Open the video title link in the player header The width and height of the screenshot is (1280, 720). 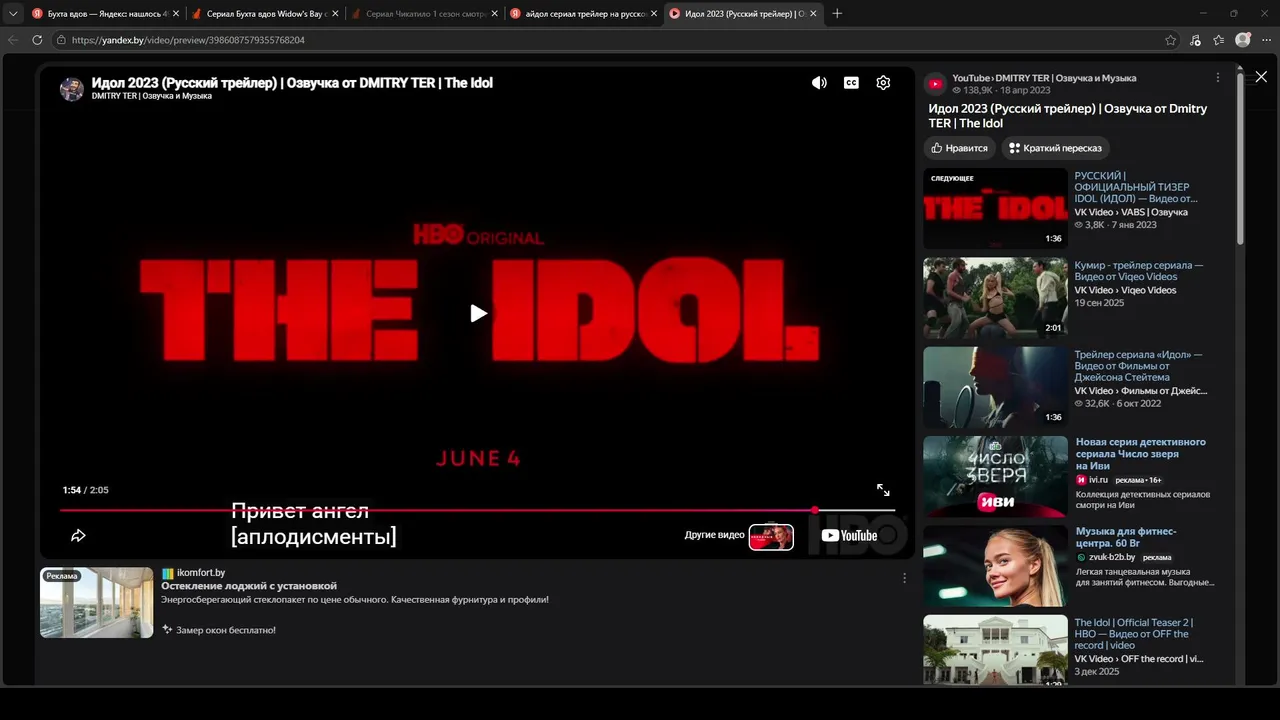click(292, 83)
